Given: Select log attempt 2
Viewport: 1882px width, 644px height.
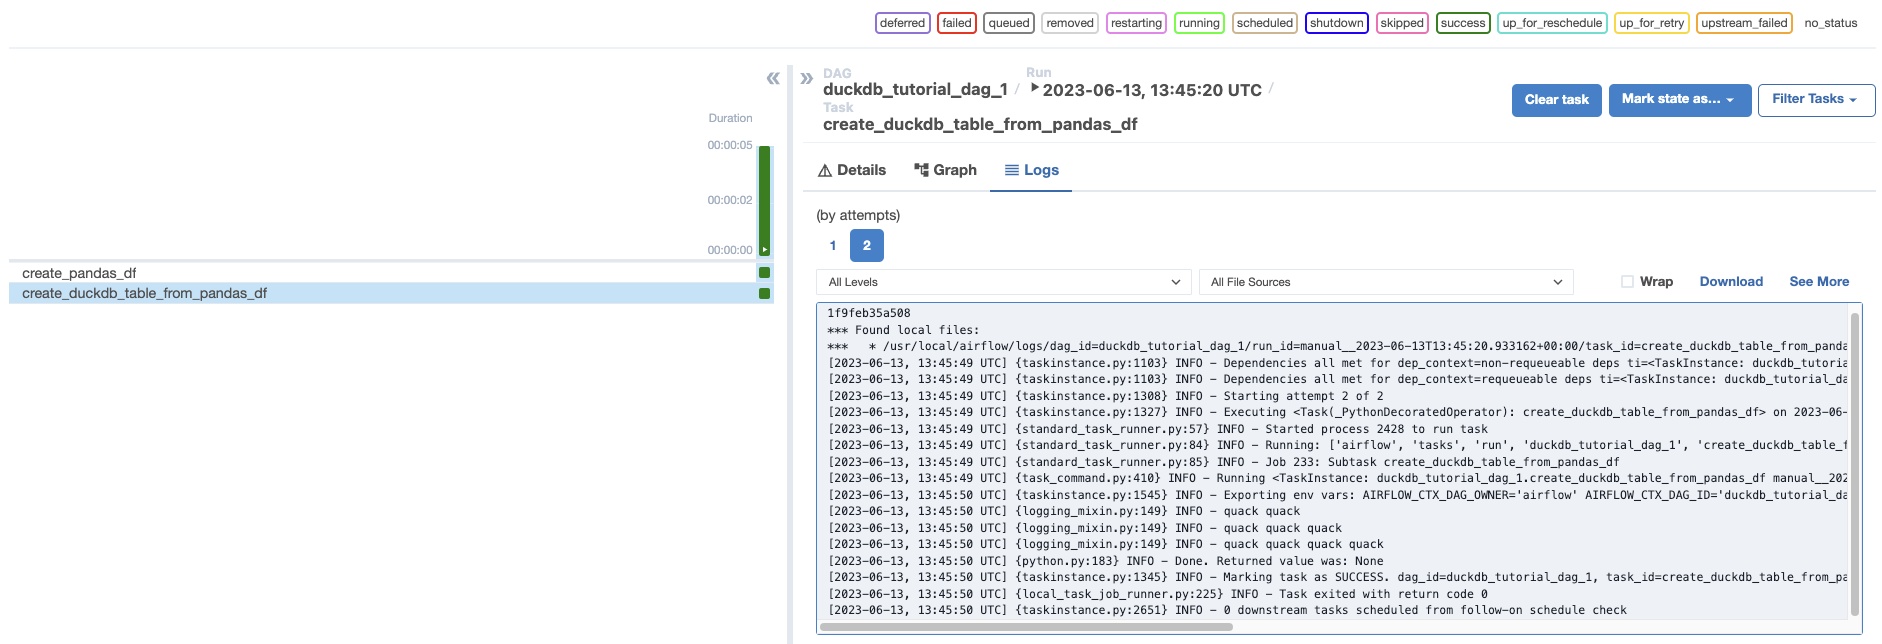Looking at the screenshot, I should pos(866,245).
